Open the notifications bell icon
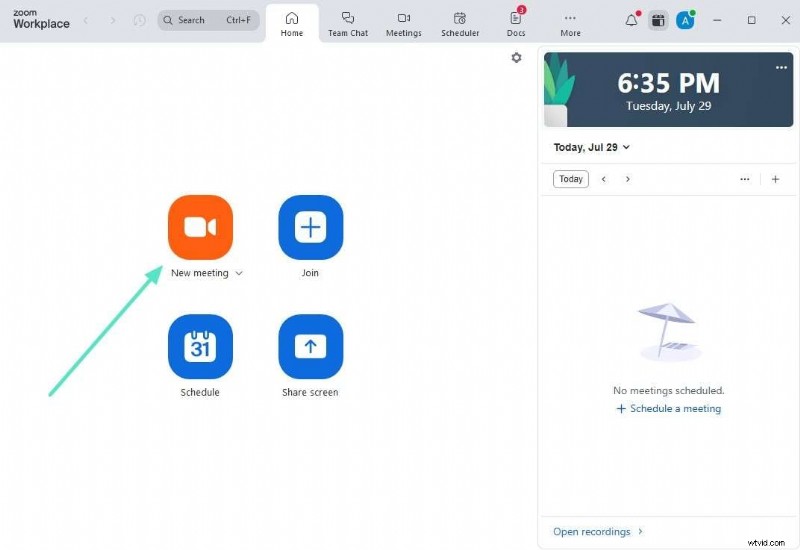 (x=631, y=20)
